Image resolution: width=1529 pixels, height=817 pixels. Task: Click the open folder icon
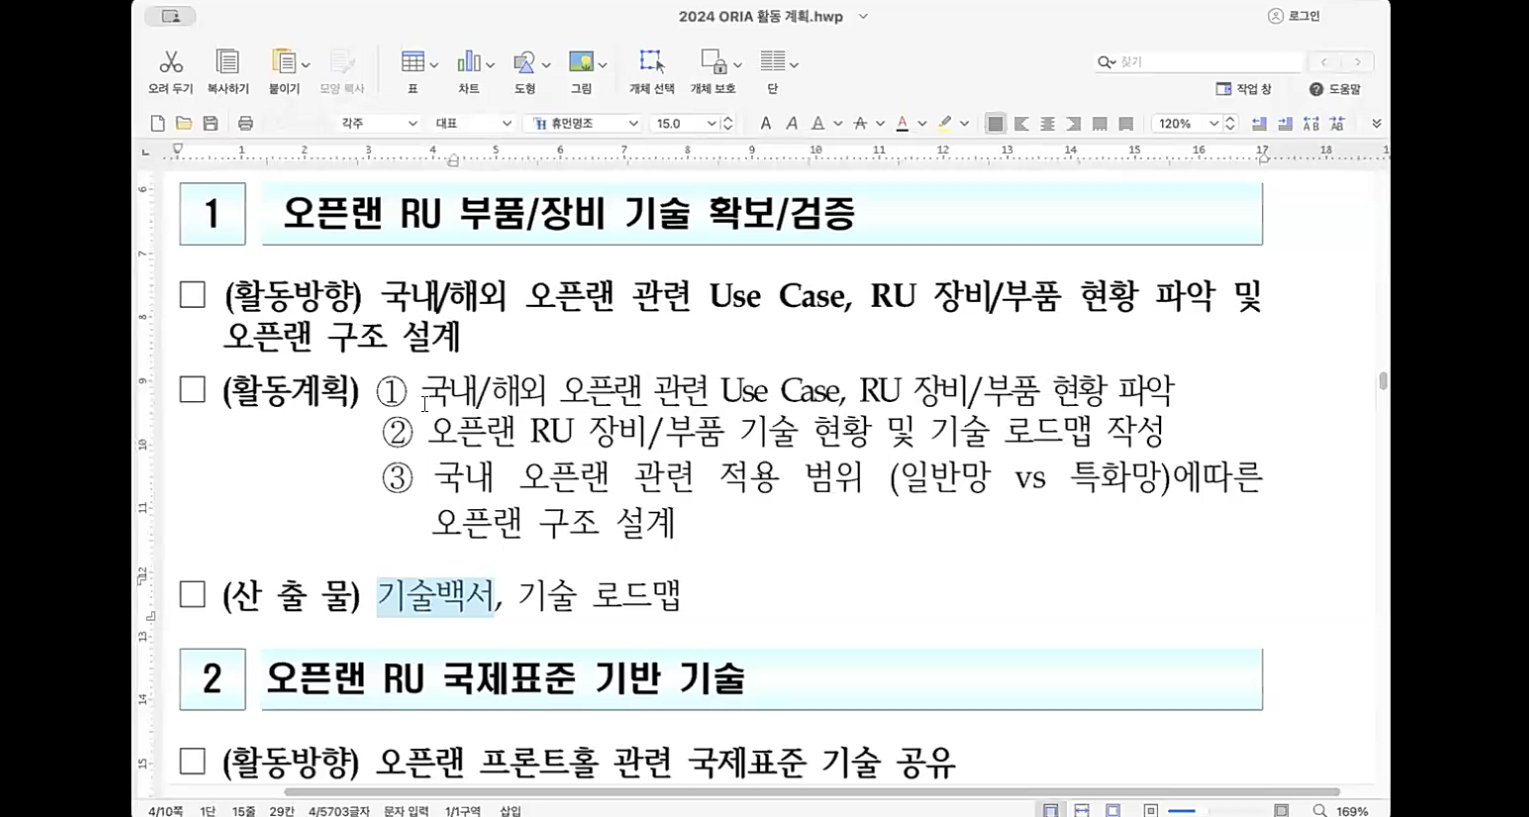pyautogui.click(x=184, y=123)
